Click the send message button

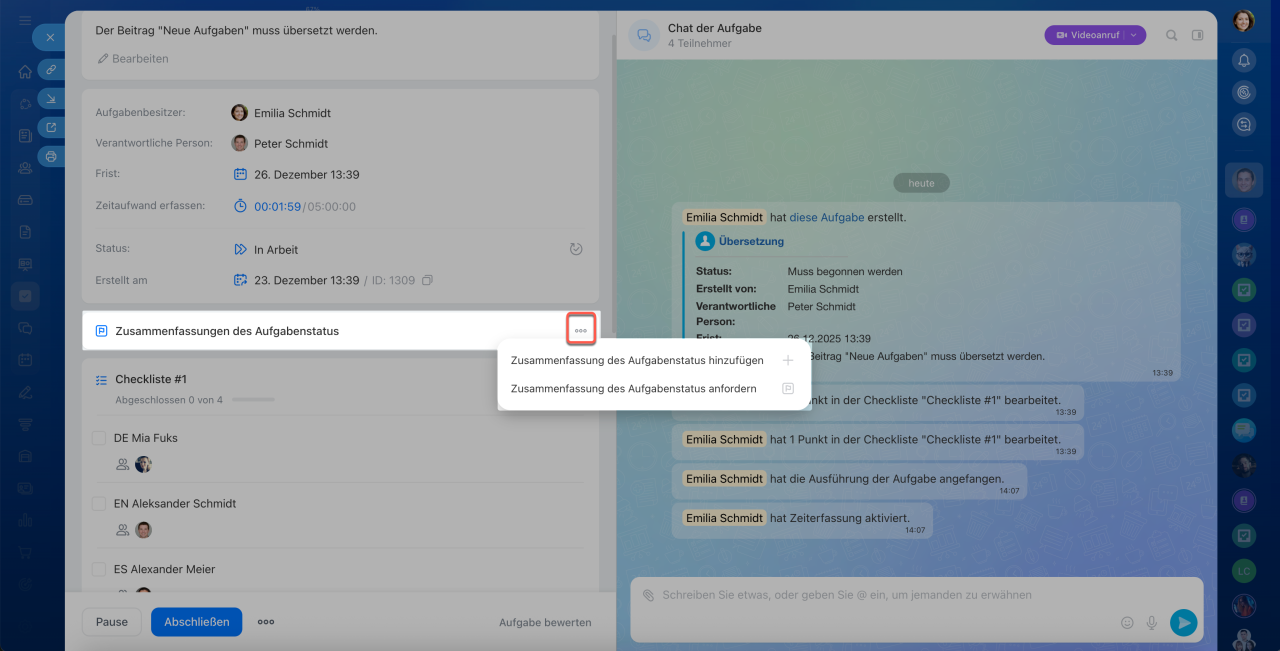tap(1183, 623)
